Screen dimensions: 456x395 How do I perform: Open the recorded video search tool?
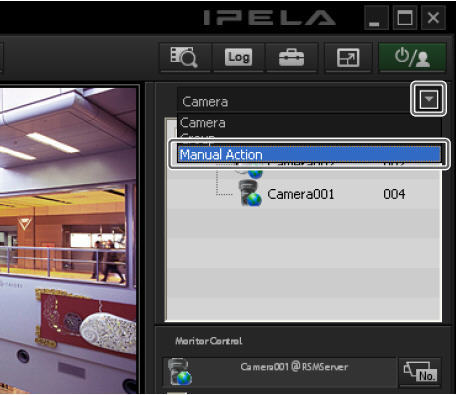(185, 57)
